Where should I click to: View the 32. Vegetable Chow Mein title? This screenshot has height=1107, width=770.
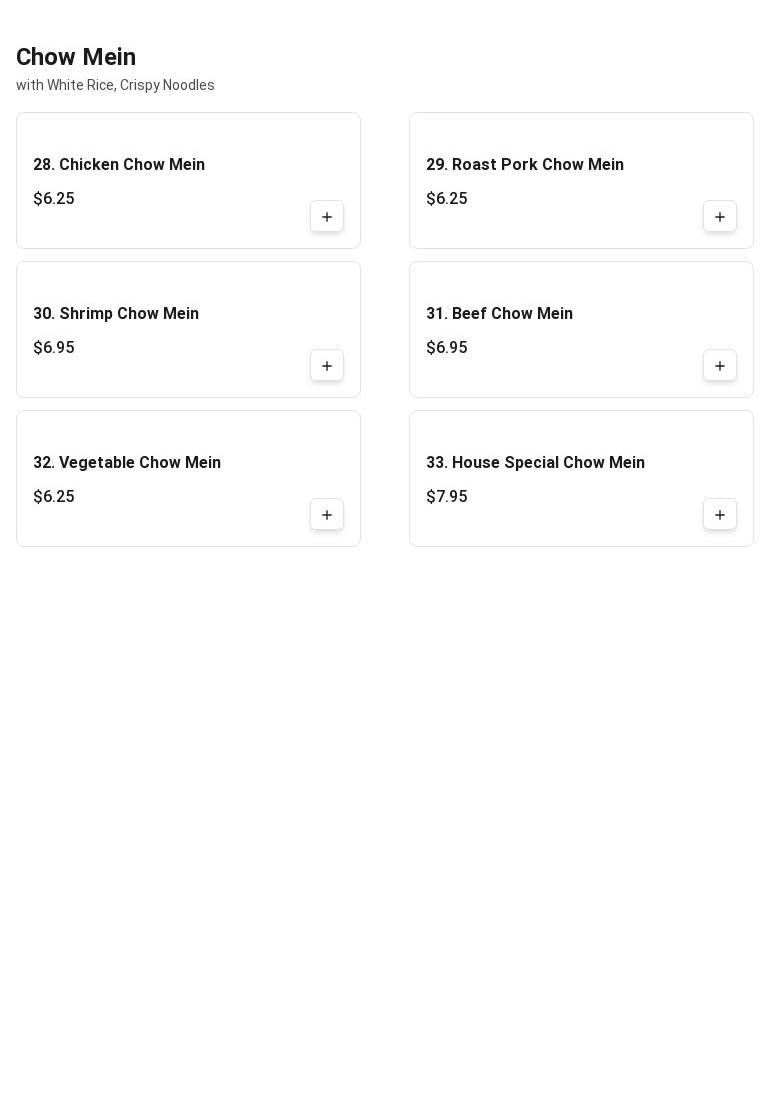(127, 462)
